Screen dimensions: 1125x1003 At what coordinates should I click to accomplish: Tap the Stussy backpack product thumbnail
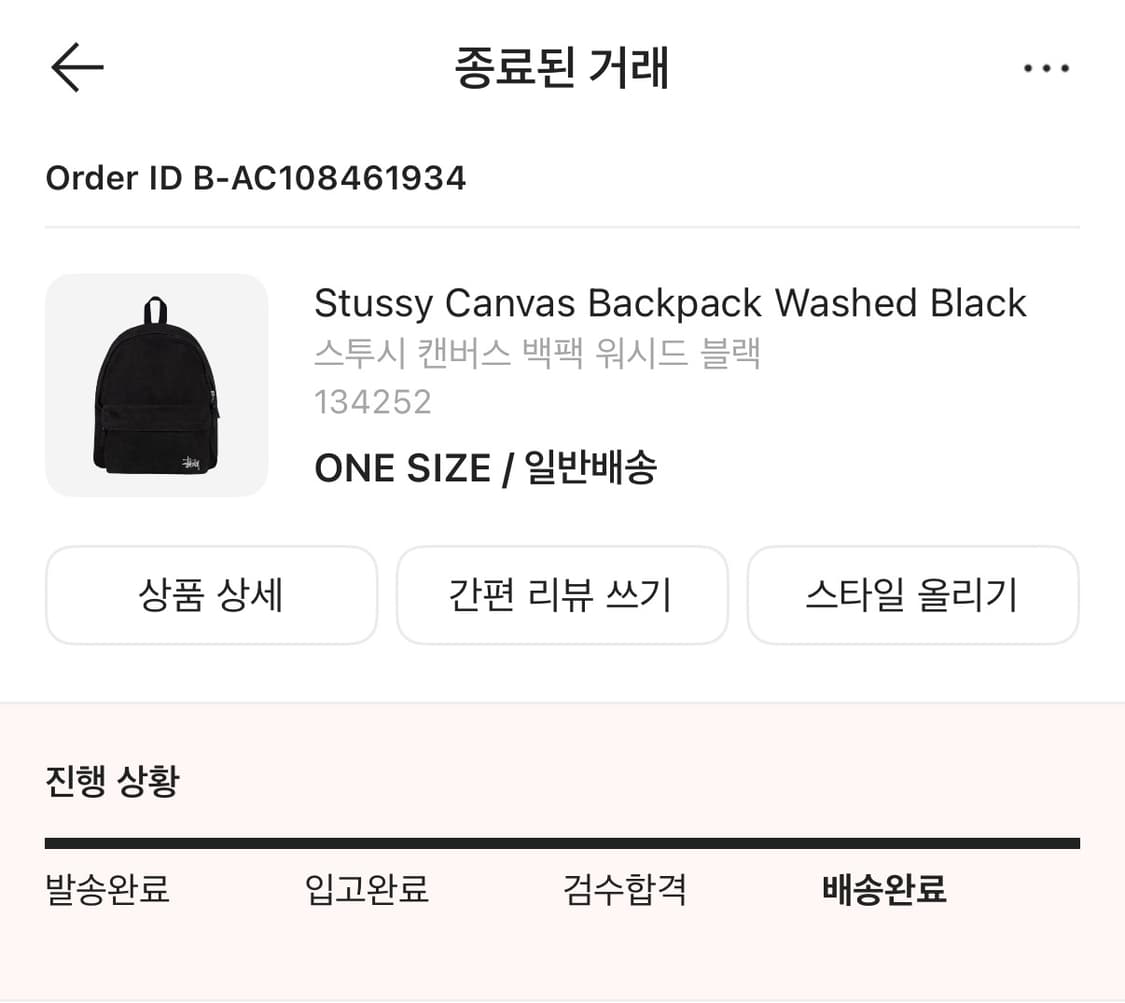point(156,386)
